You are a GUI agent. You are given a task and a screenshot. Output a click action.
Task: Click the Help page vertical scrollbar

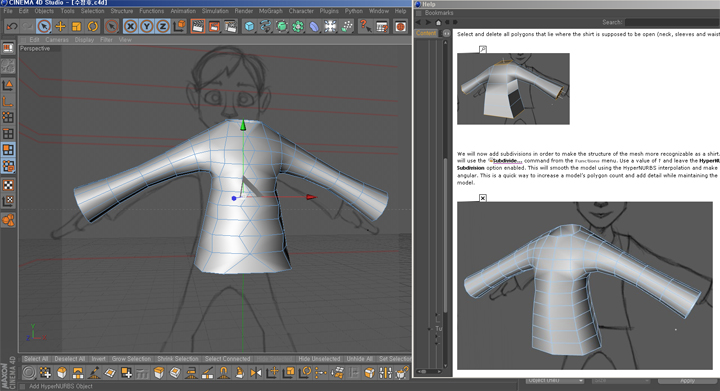pos(445,203)
